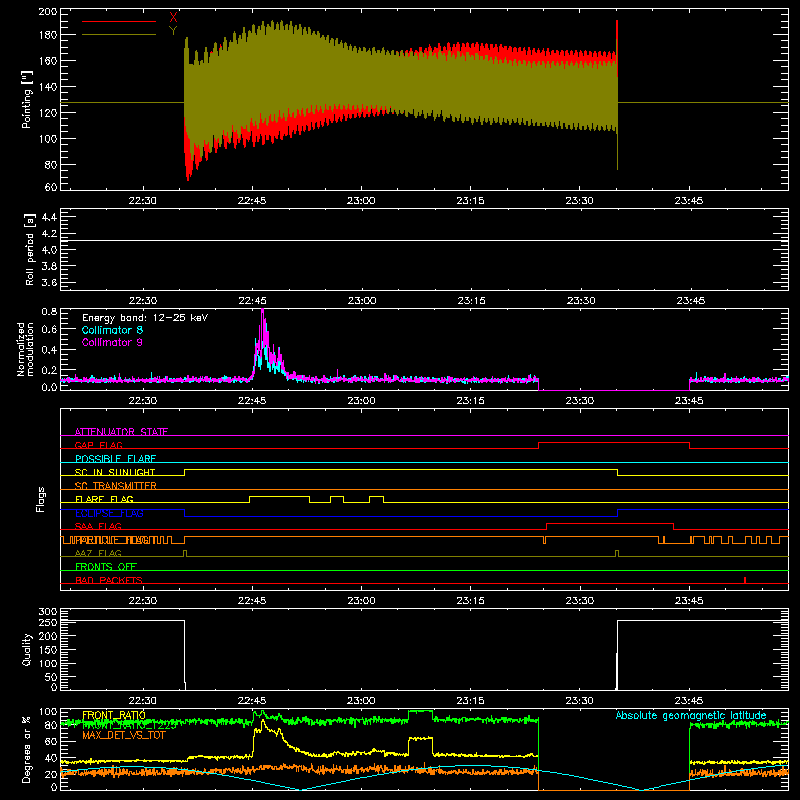Click the 'Pointing' y-axis title

27,99
